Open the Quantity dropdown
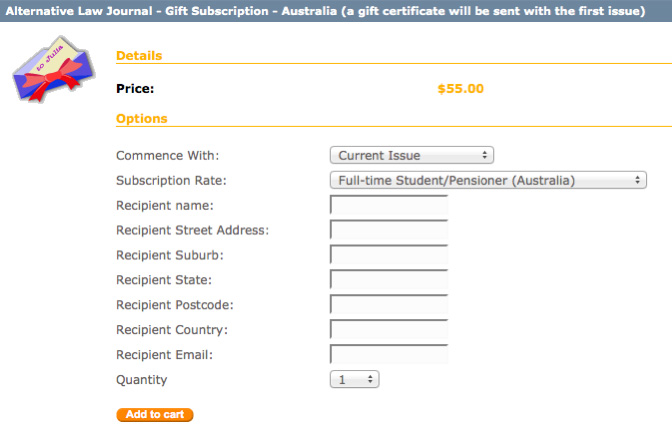672x441 pixels. (354, 380)
